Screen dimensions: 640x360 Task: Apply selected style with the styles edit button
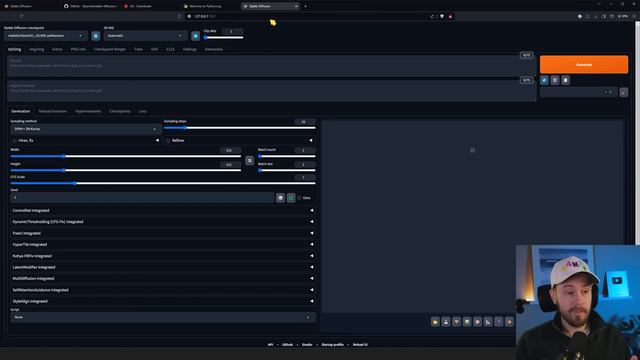pyautogui.click(x=624, y=92)
